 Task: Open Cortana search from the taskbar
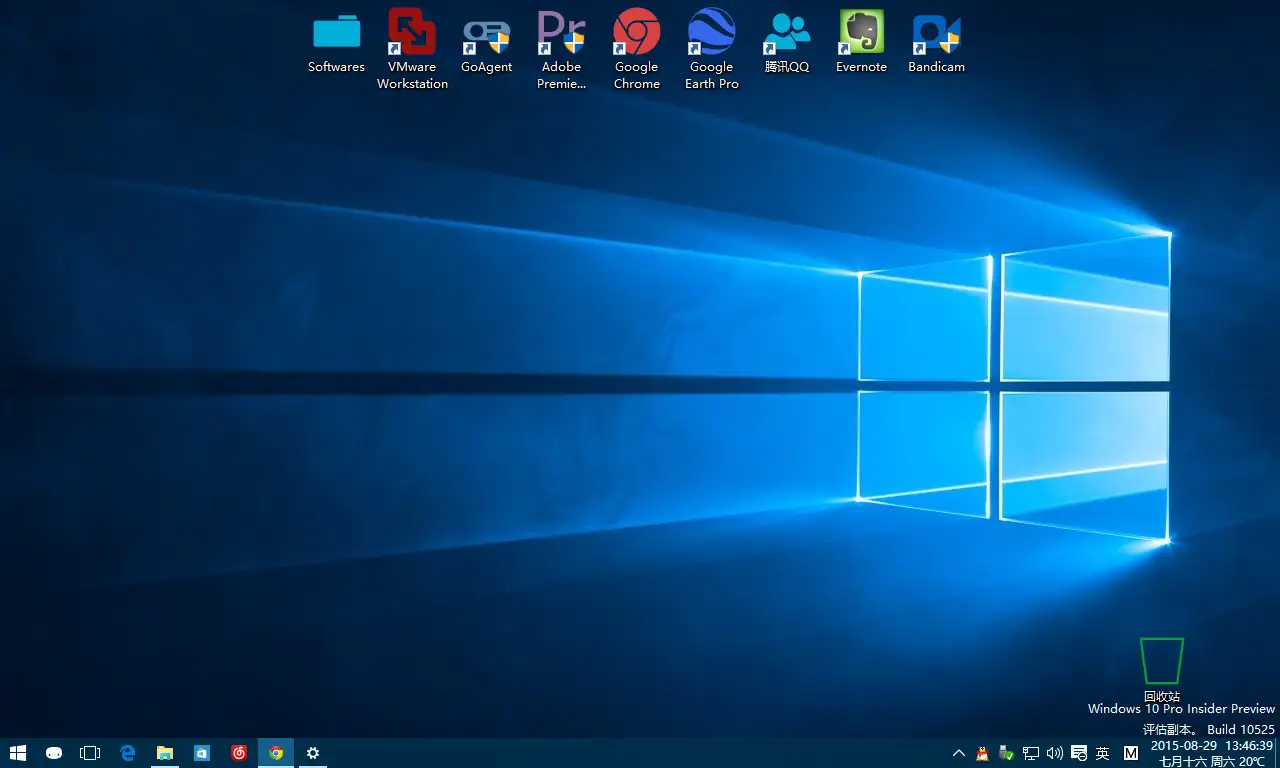pyautogui.click(x=54, y=753)
